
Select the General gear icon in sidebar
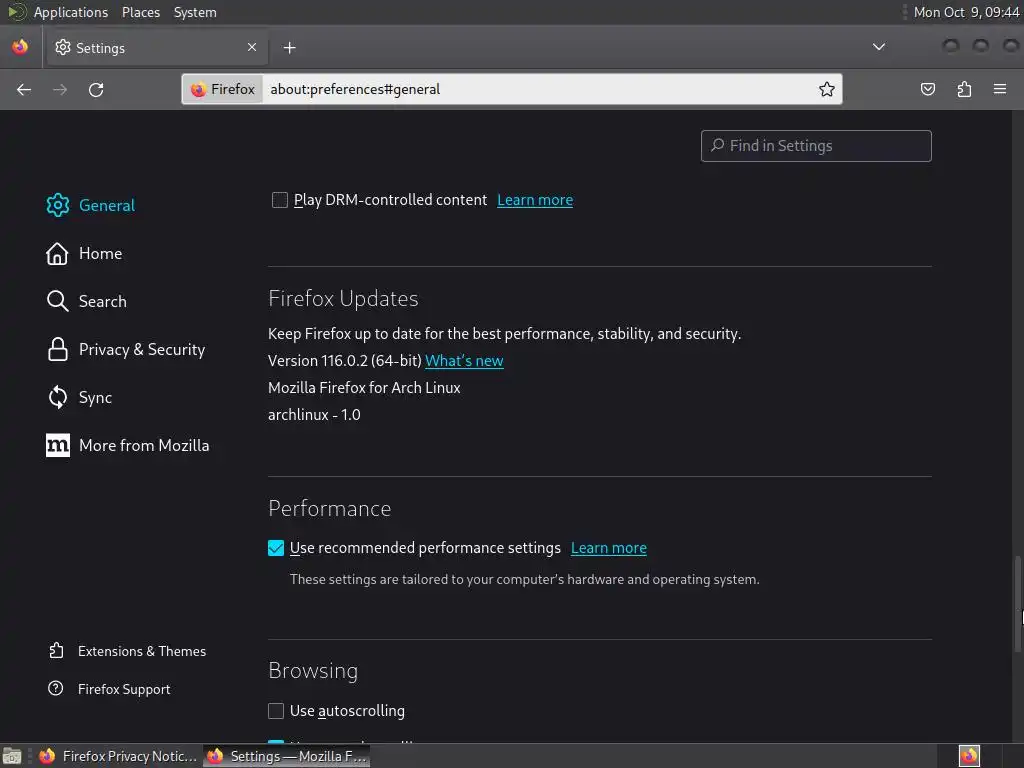pyautogui.click(x=57, y=205)
